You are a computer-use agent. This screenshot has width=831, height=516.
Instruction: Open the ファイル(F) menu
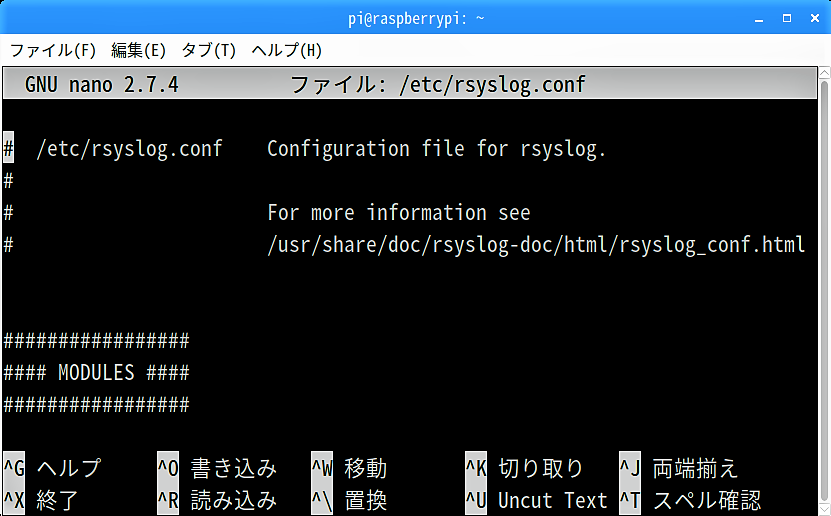click(x=53, y=51)
